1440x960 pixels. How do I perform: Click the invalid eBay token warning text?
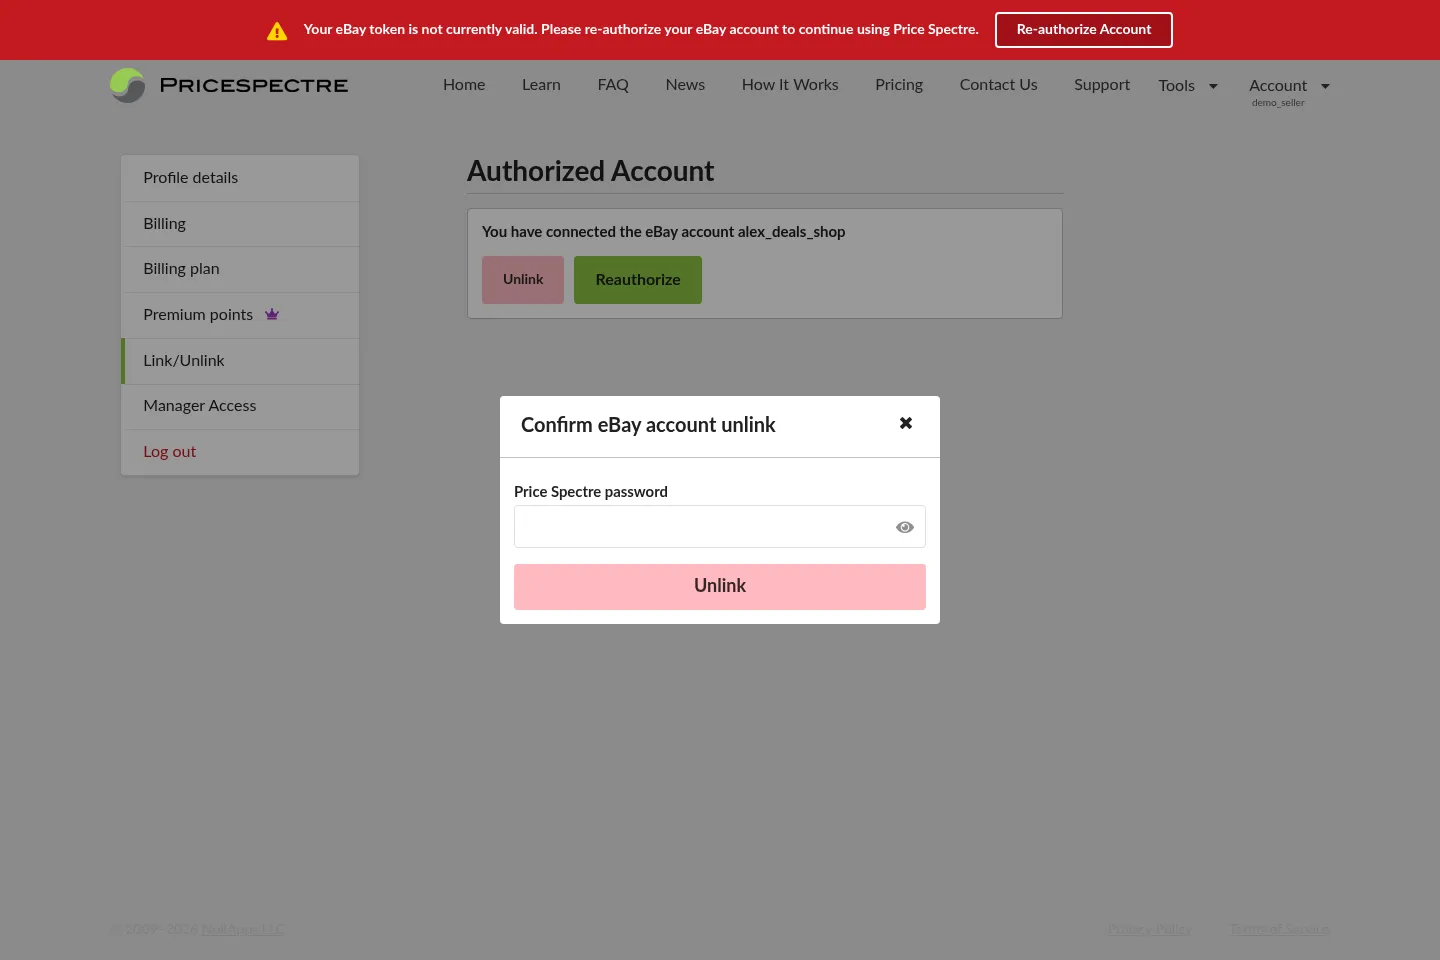point(641,30)
